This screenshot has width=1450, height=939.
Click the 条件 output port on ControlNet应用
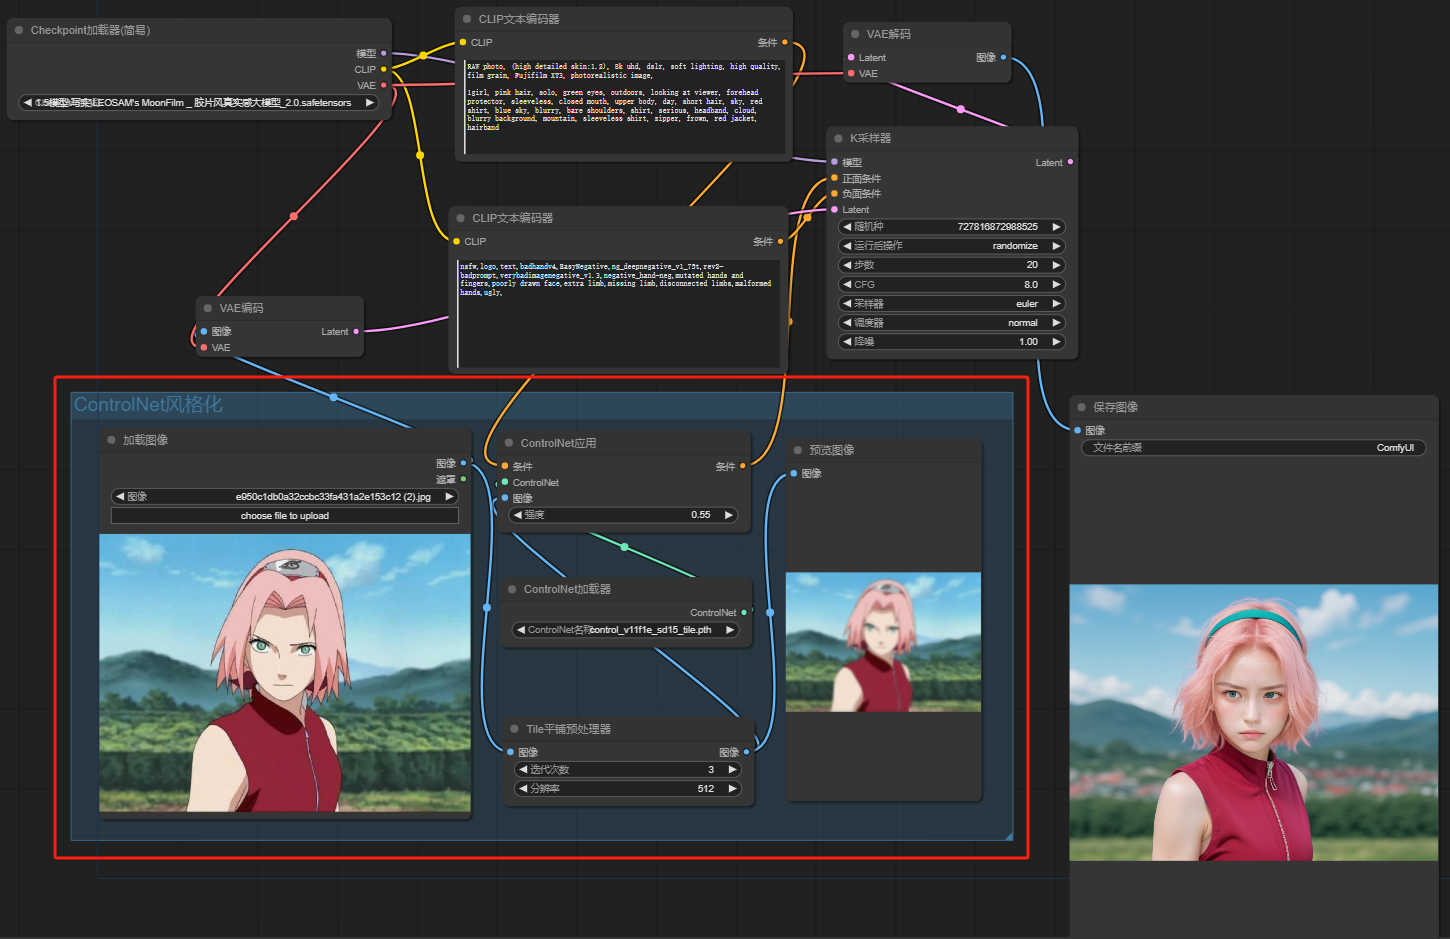point(743,466)
